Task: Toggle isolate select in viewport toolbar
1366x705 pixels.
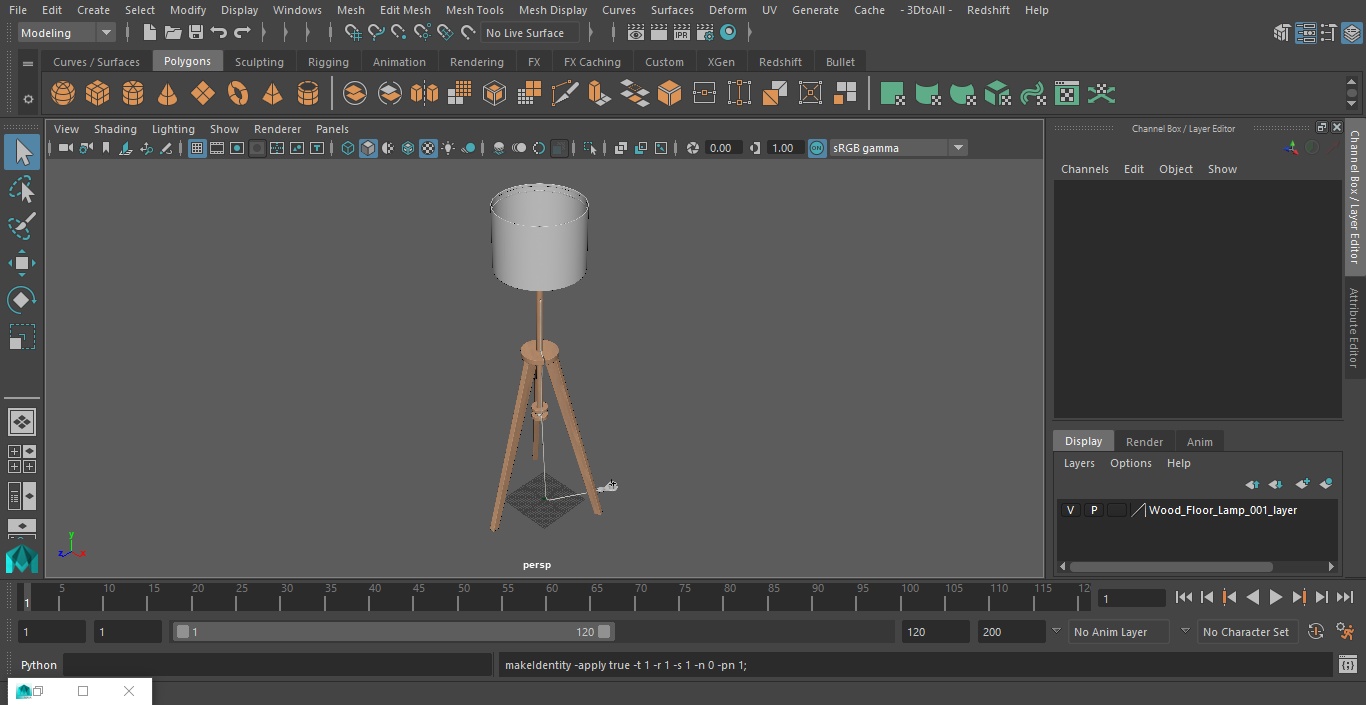Action: coord(590,148)
